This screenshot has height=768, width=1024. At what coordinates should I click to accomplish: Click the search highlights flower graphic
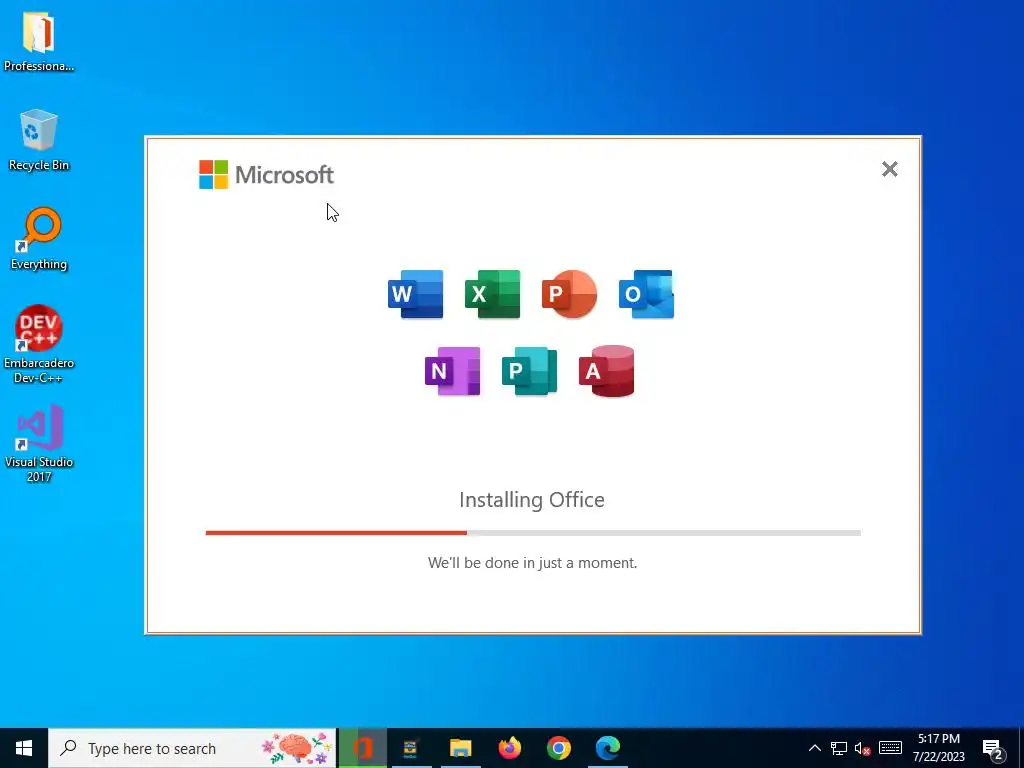297,748
